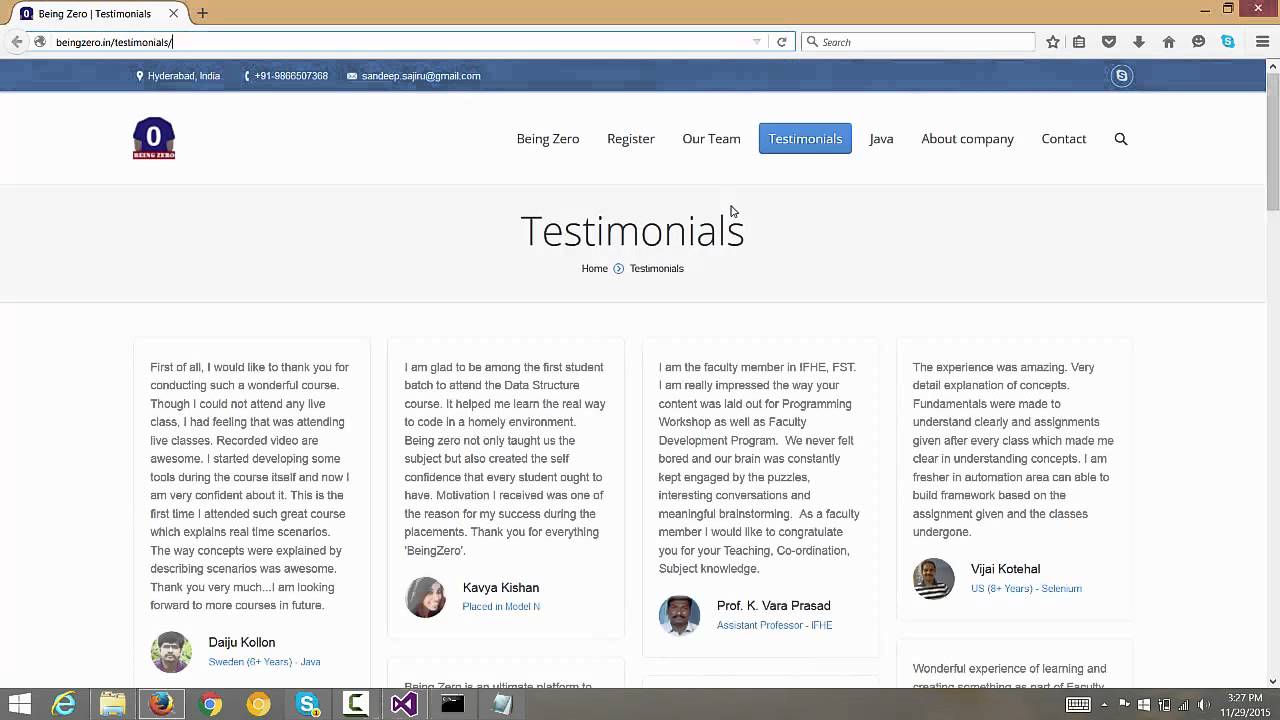Show hidden system tray icons
1280x720 pixels.
point(1104,704)
